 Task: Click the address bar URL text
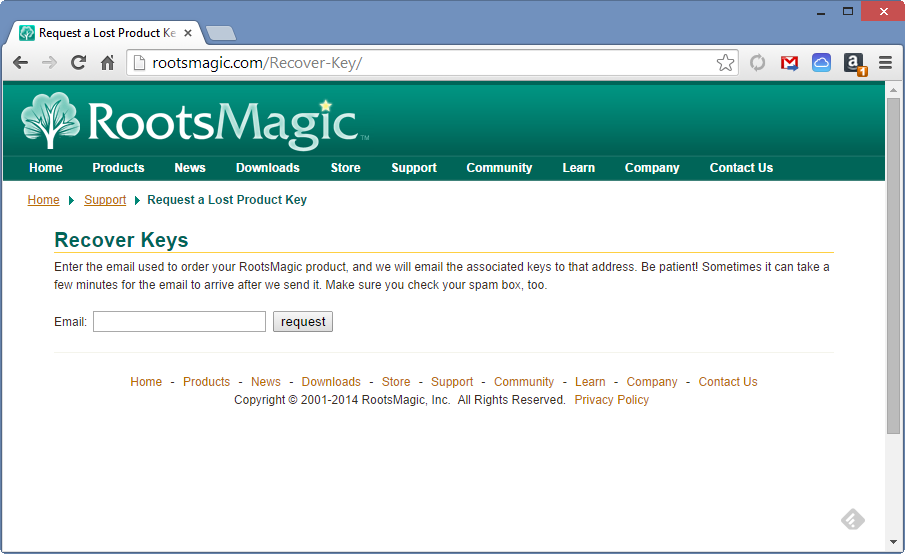click(257, 62)
